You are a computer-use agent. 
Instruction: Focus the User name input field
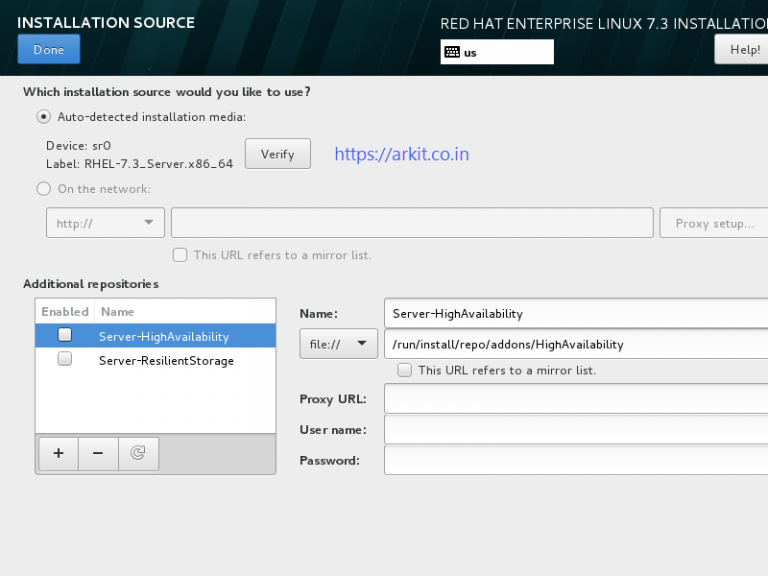[576, 430]
